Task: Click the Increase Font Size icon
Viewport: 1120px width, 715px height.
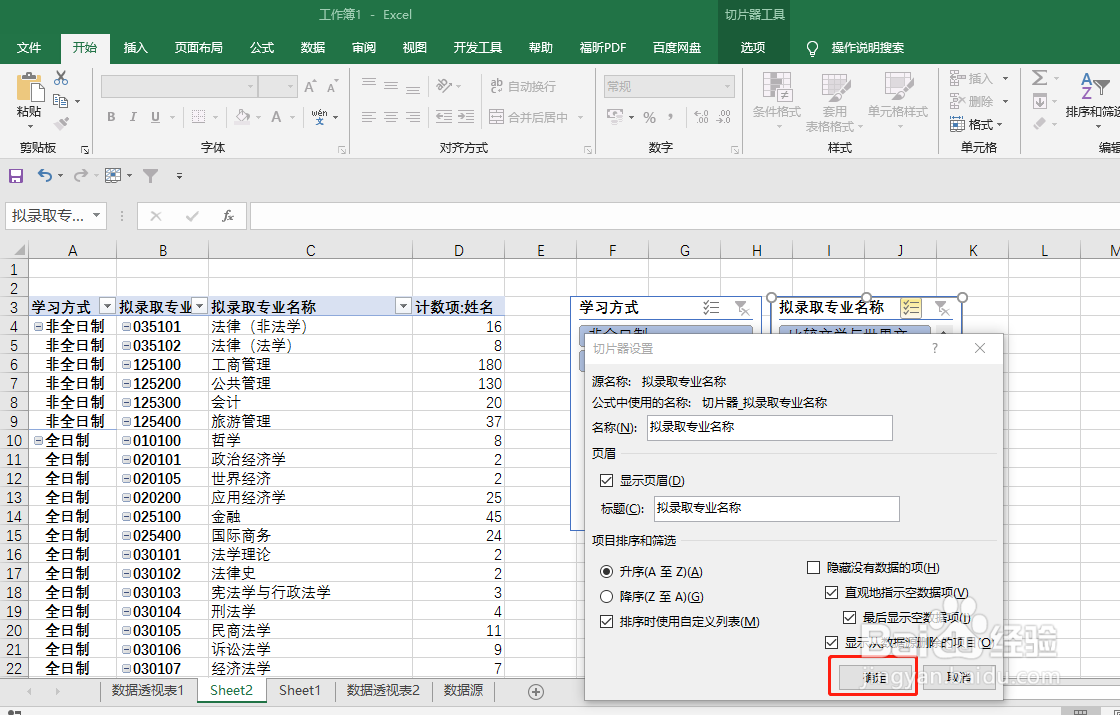Action: [310, 86]
